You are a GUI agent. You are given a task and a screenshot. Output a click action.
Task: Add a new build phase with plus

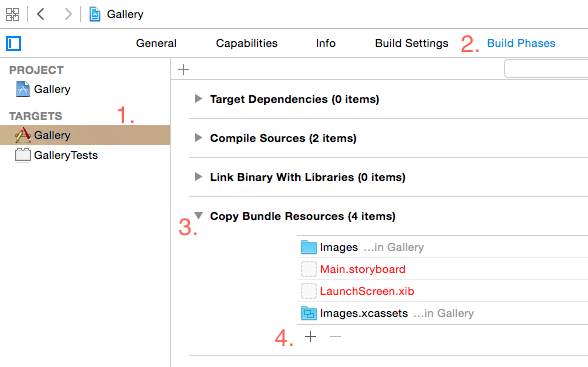[183, 69]
